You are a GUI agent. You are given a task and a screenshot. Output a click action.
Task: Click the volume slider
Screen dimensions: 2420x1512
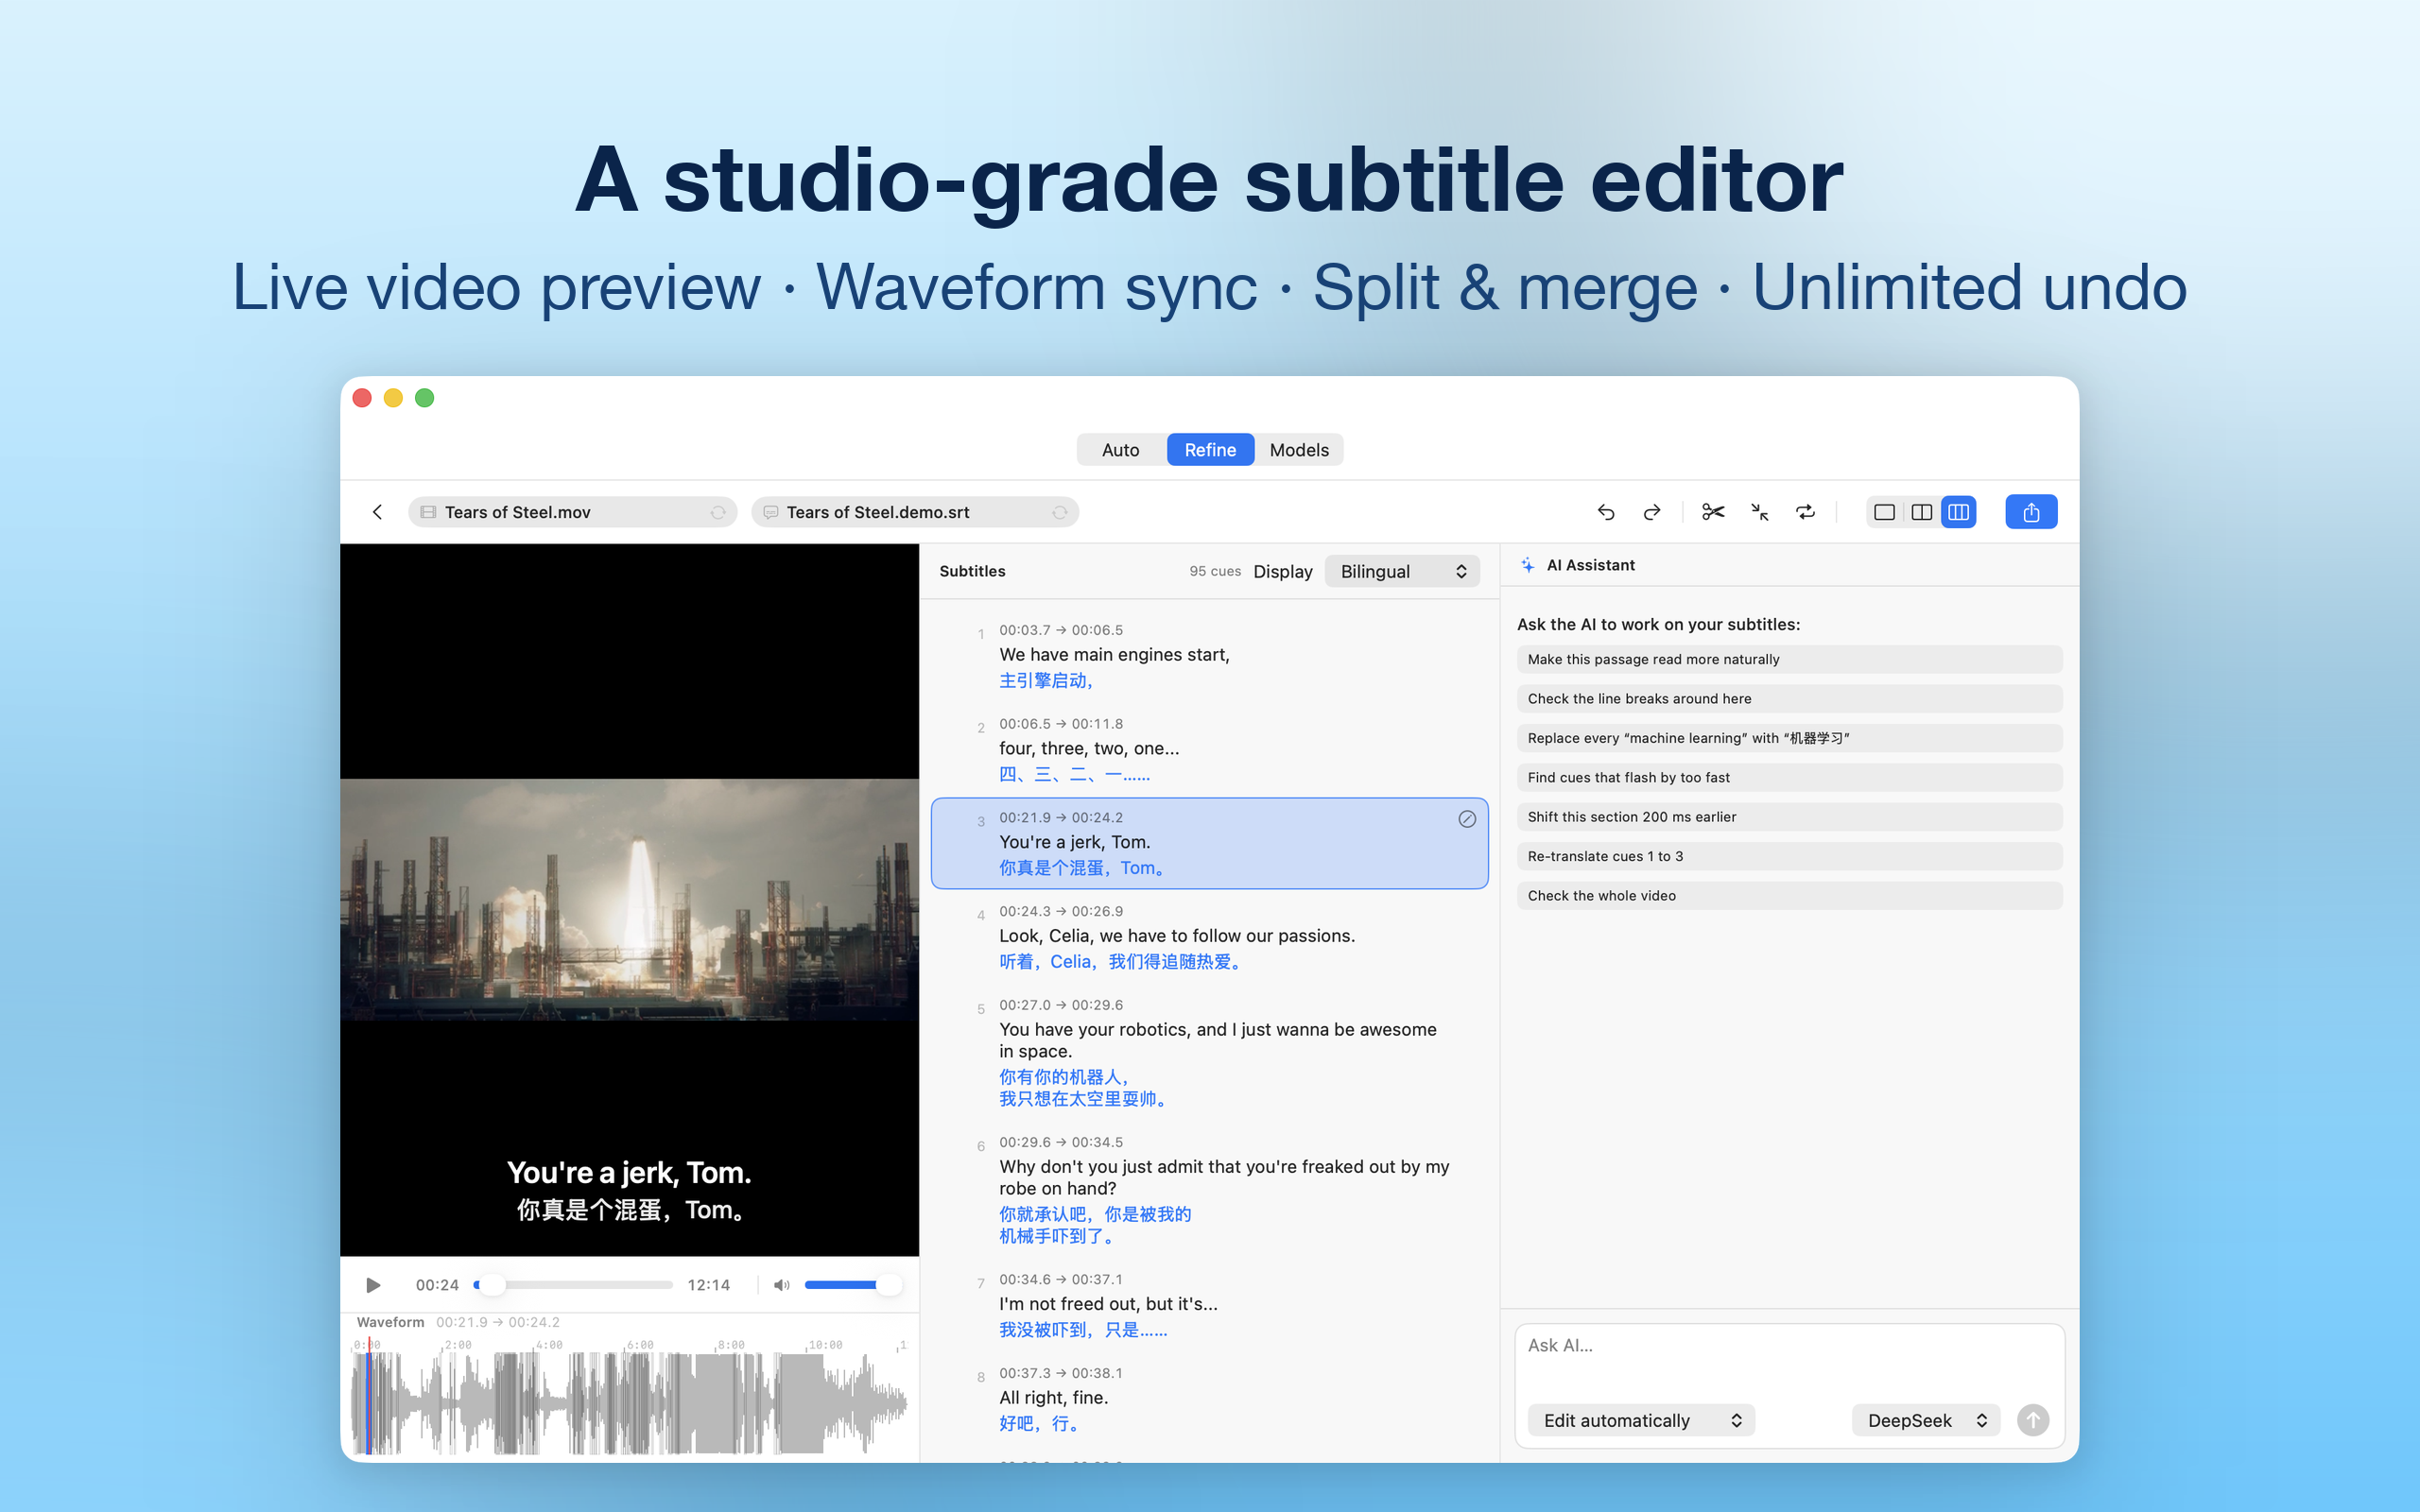[852, 1285]
